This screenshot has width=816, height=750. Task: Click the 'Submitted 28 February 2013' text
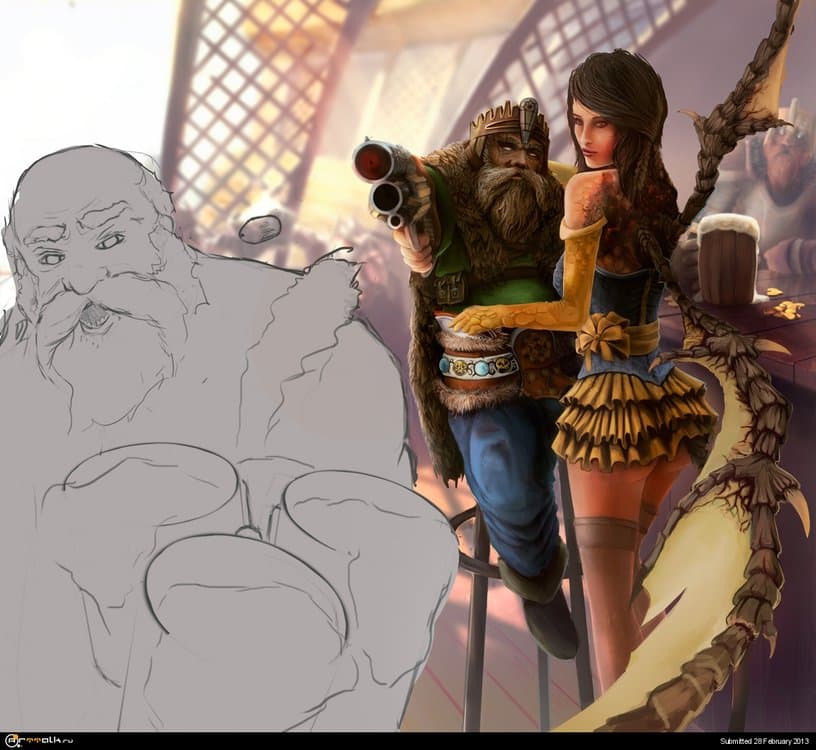(757, 741)
